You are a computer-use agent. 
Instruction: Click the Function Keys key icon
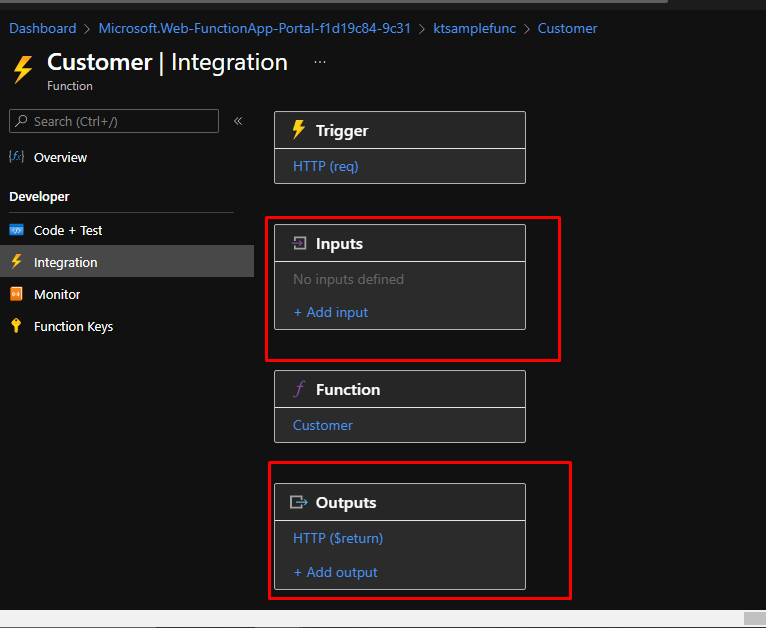pyautogui.click(x=16, y=326)
